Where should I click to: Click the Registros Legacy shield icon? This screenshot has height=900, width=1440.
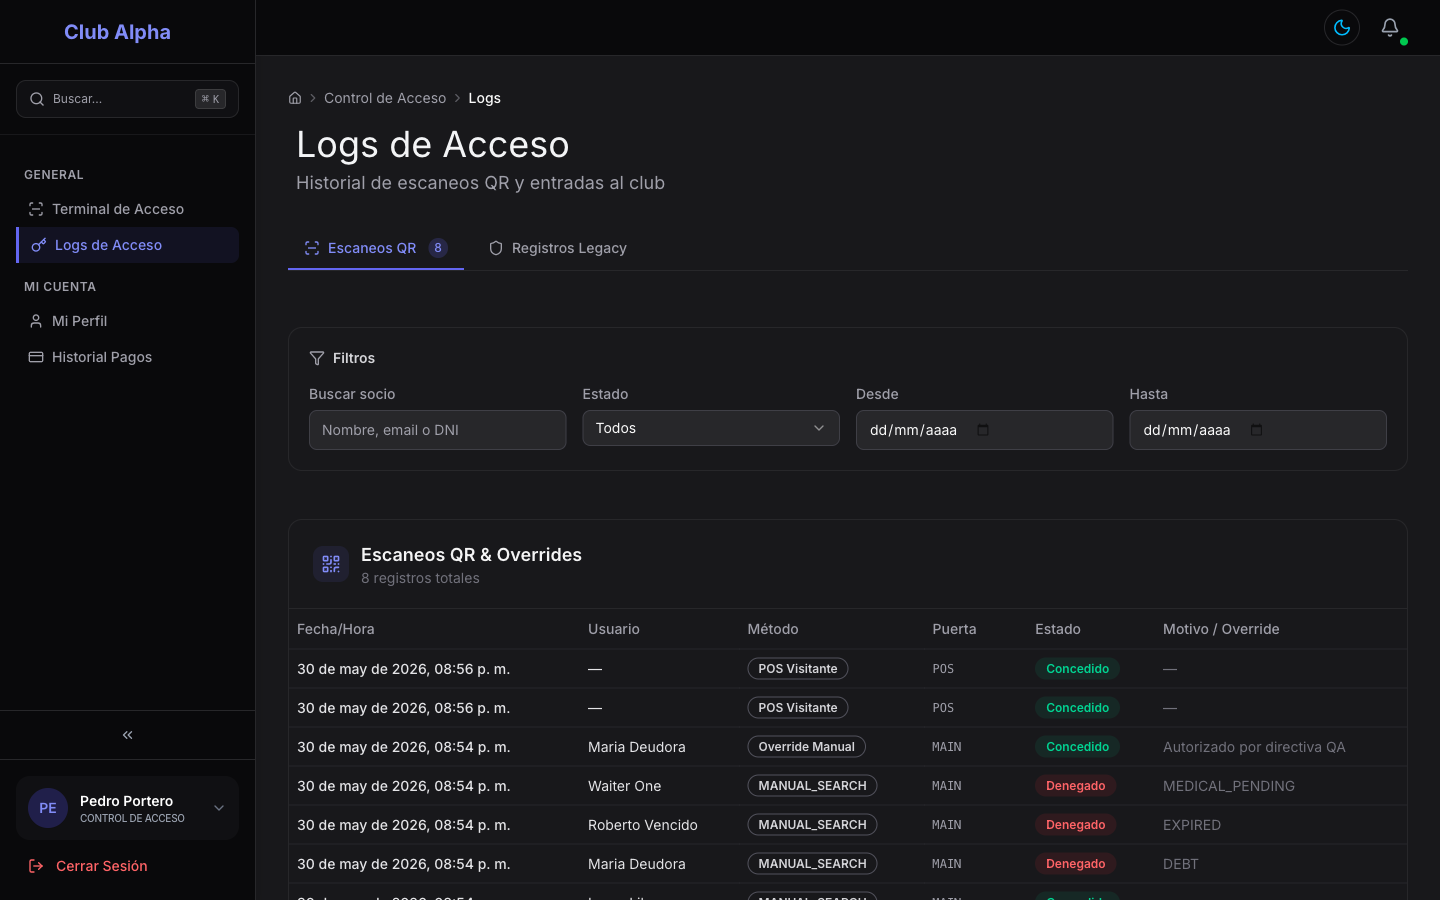click(x=496, y=248)
